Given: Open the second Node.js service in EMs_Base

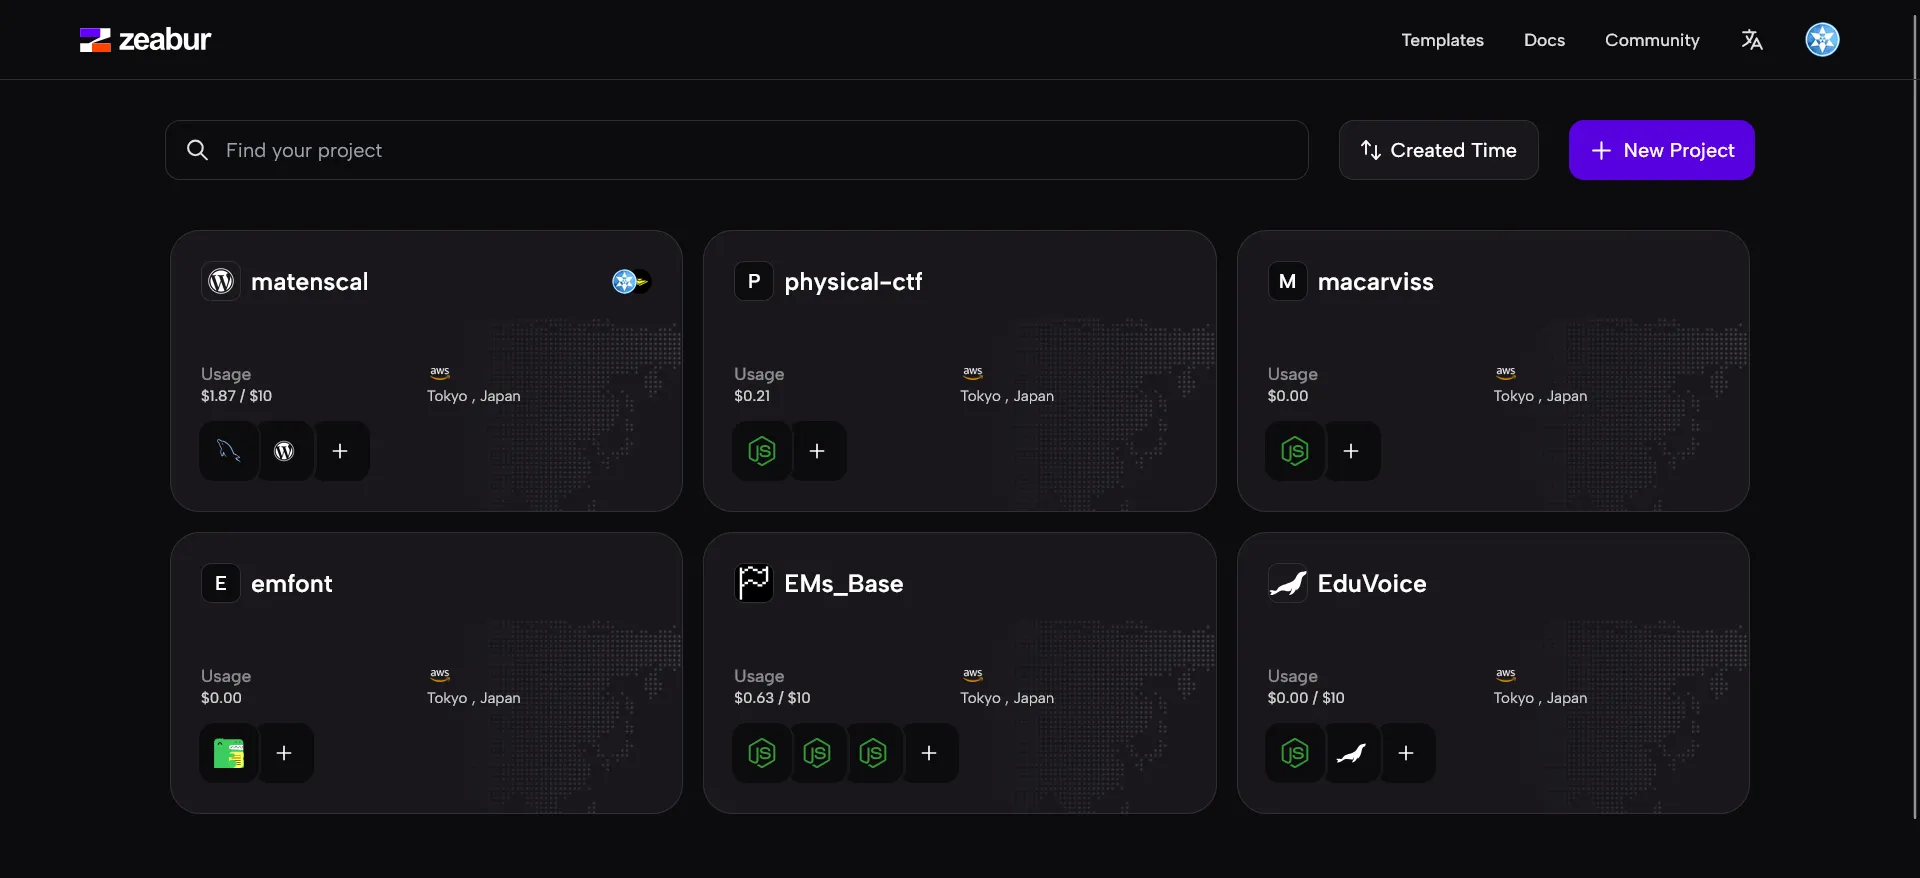Looking at the screenshot, I should pyautogui.click(x=818, y=753).
